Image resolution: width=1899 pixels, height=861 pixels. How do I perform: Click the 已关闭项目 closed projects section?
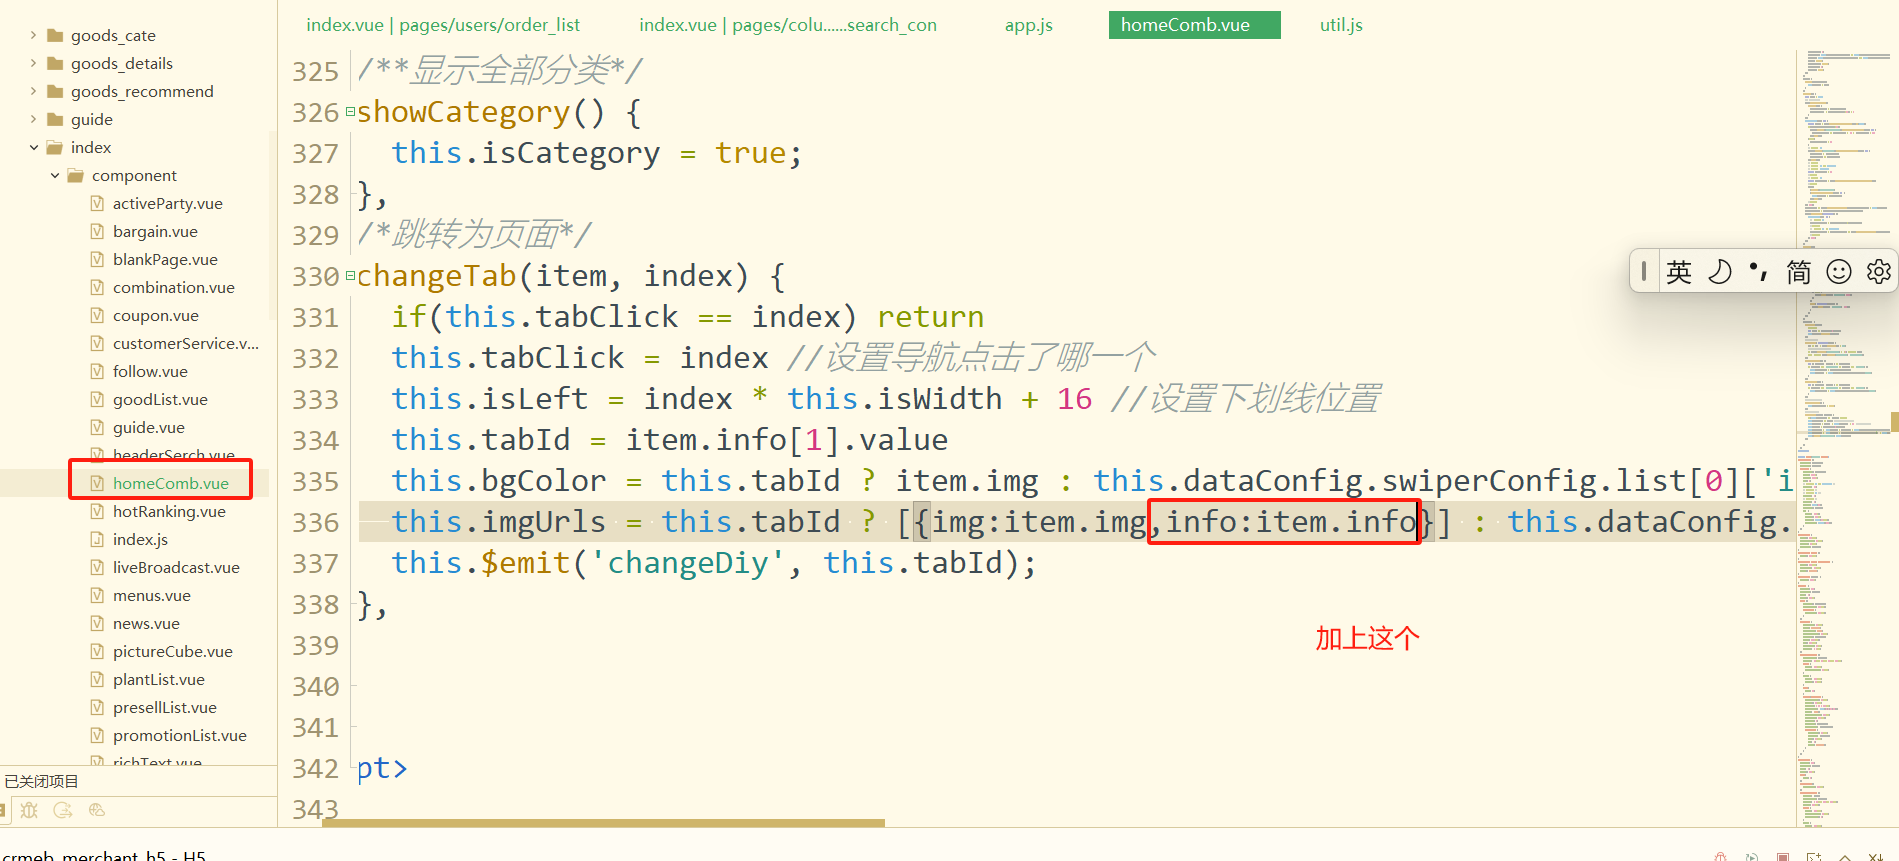[138, 781]
